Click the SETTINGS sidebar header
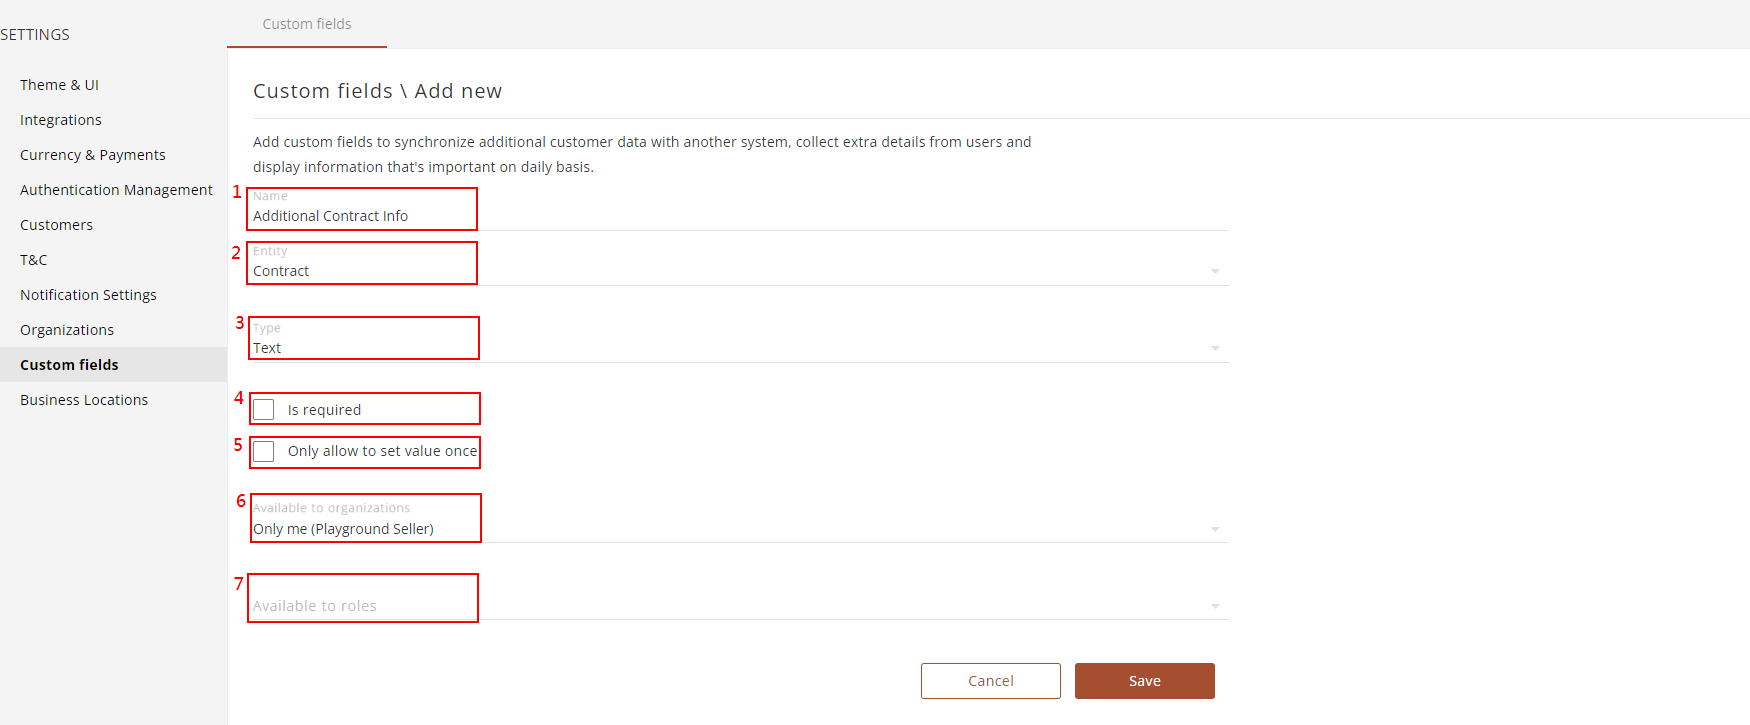 (x=35, y=35)
